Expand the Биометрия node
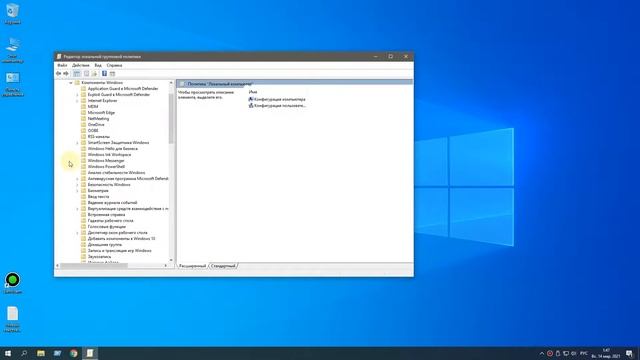The width and height of the screenshot is (640, 360). coord(78,191)
